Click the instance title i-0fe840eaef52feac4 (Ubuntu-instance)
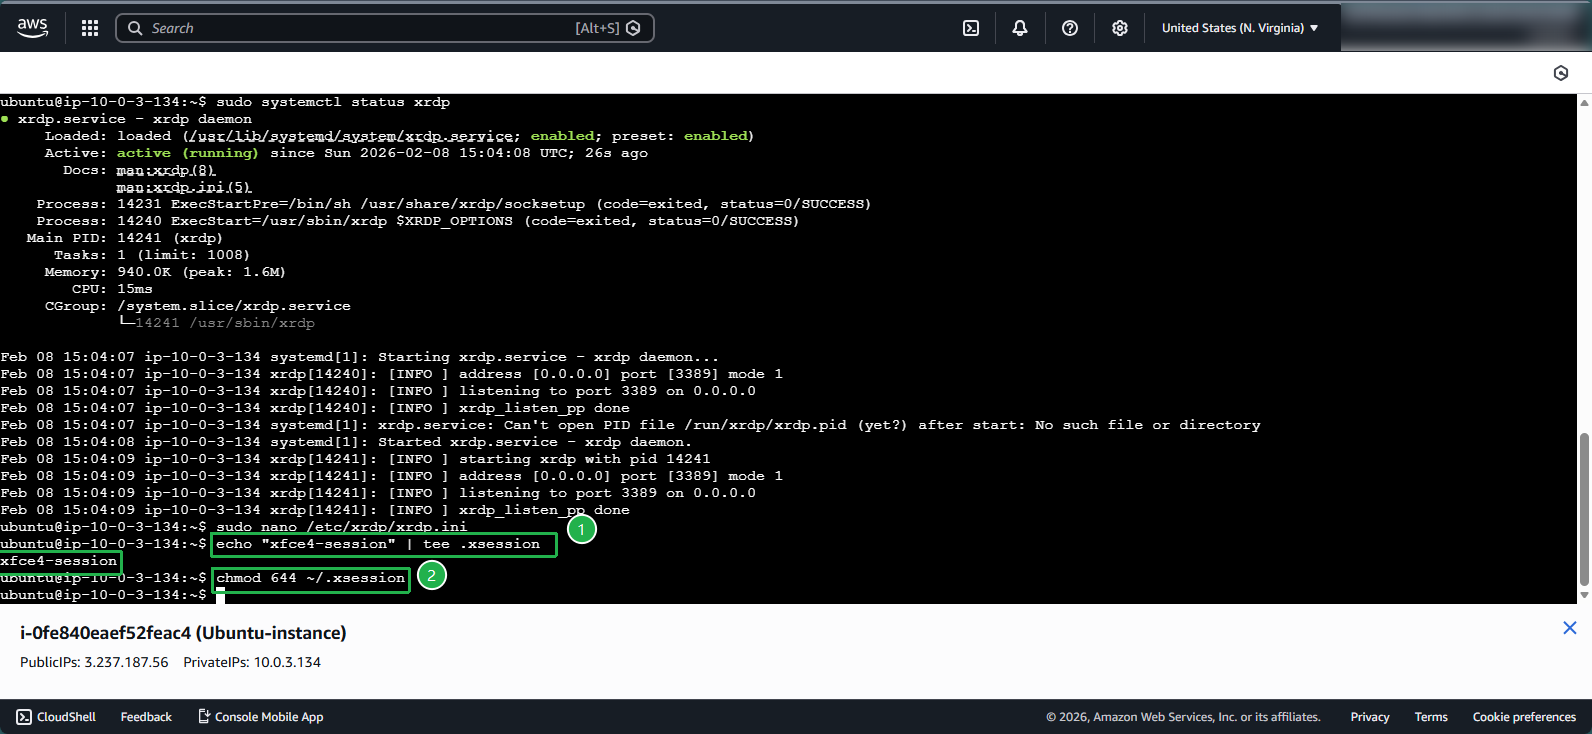Screen dimensions: 1592x734 click(183, 633)
